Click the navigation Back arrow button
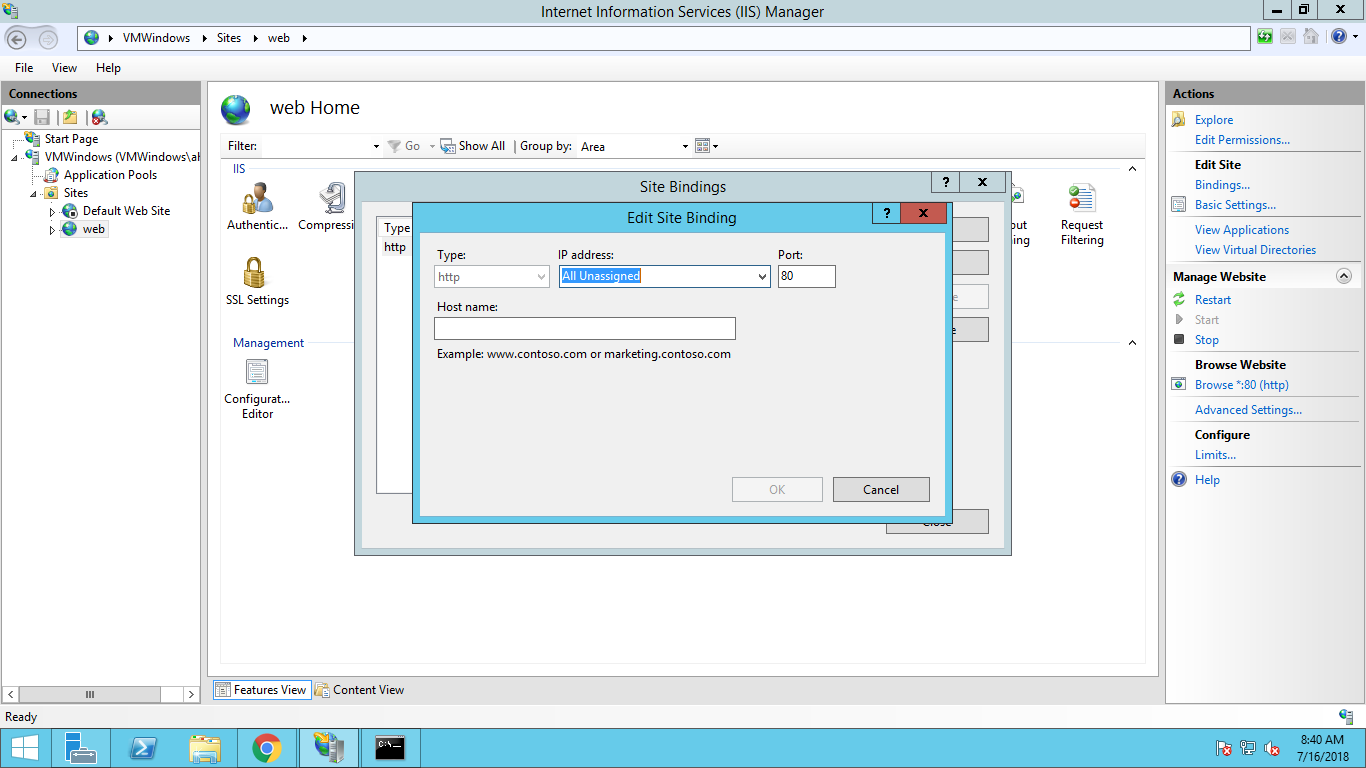Viewport: 1366px width, 768px height. [16, 38]
